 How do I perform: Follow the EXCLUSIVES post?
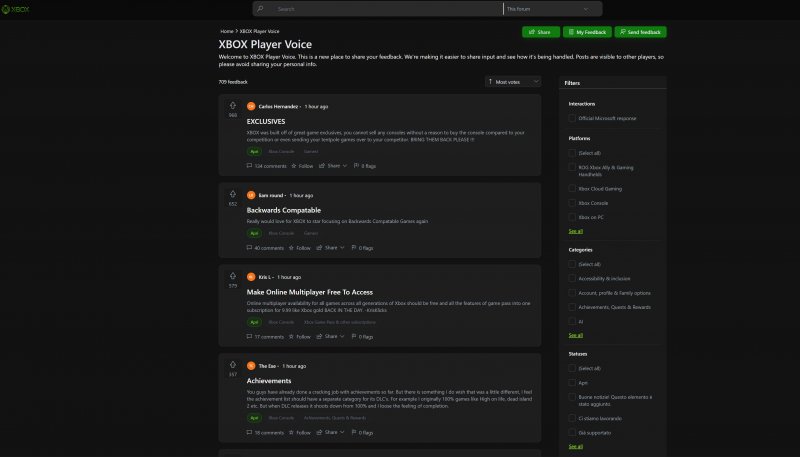click(x=302, y=166)
